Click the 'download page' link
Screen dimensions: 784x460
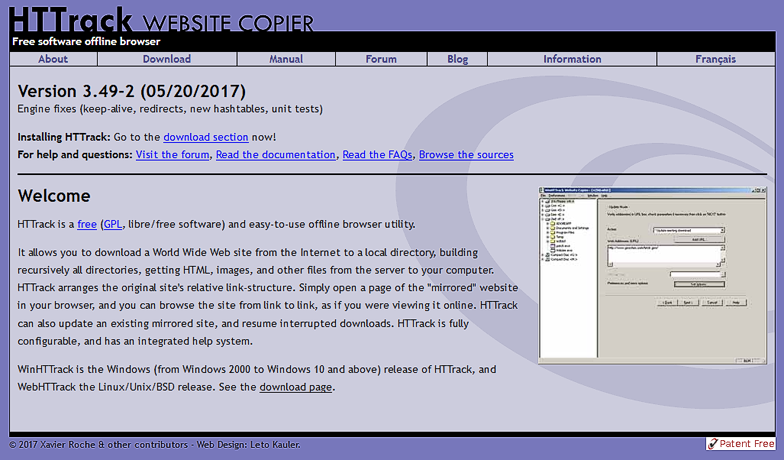[x=296, y=387]
